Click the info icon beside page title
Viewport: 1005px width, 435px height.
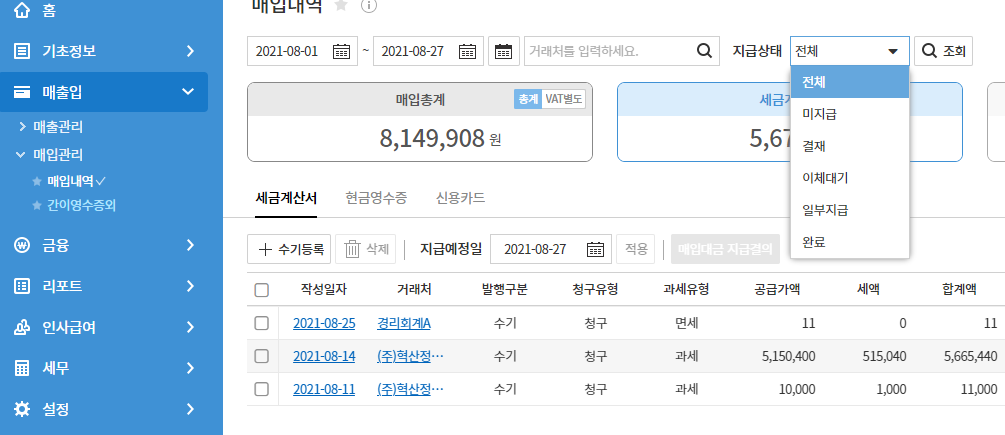point(368,5)
